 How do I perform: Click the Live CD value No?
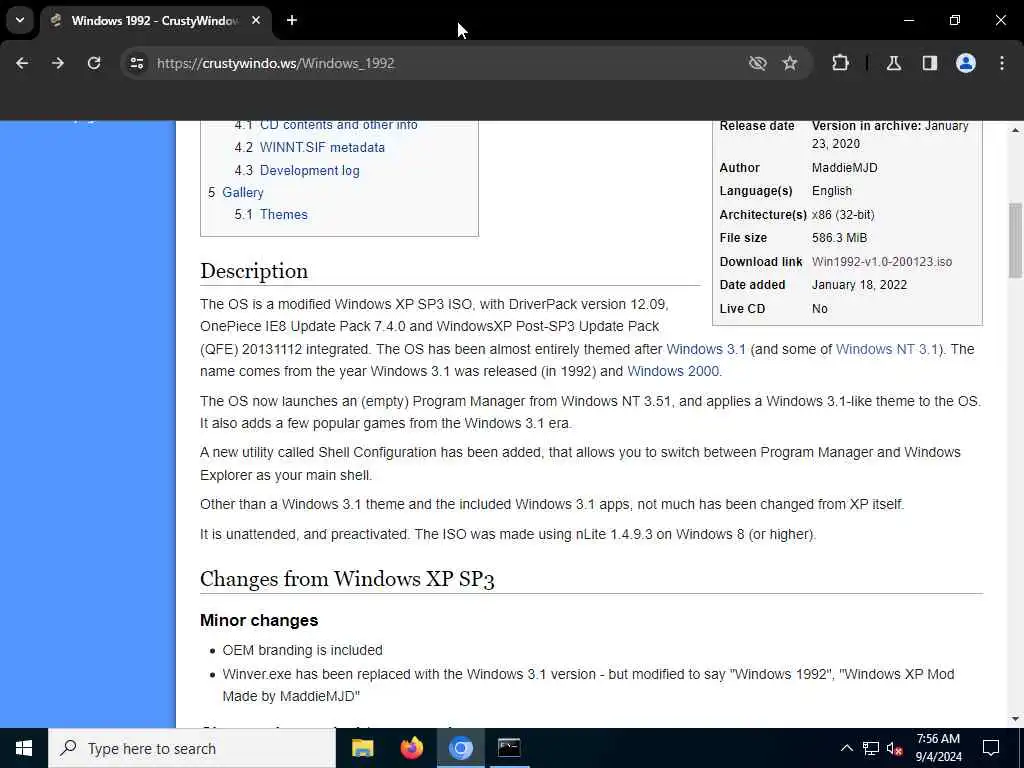pos(820,309)
